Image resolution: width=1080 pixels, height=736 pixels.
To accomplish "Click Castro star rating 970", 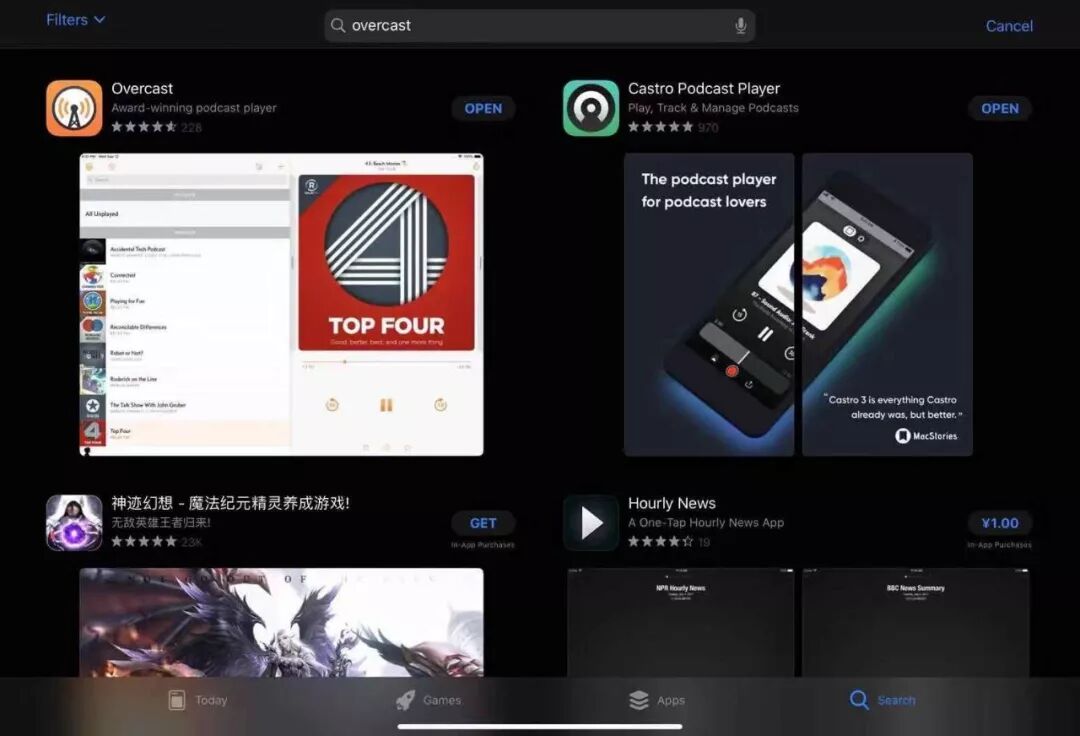I will tap(673, 127).
